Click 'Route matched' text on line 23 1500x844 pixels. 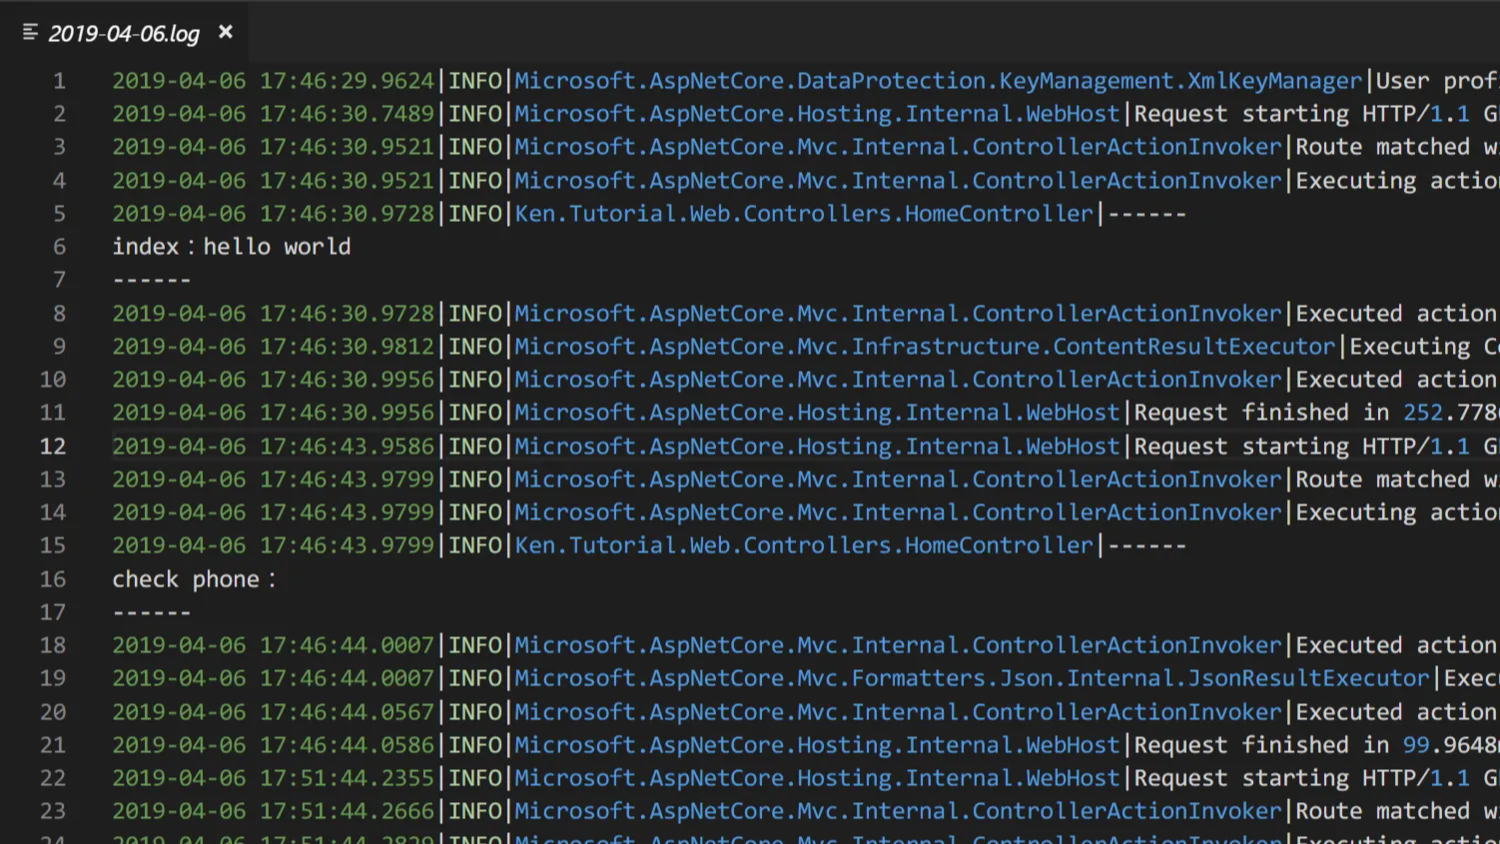[x=1383, y=811]
